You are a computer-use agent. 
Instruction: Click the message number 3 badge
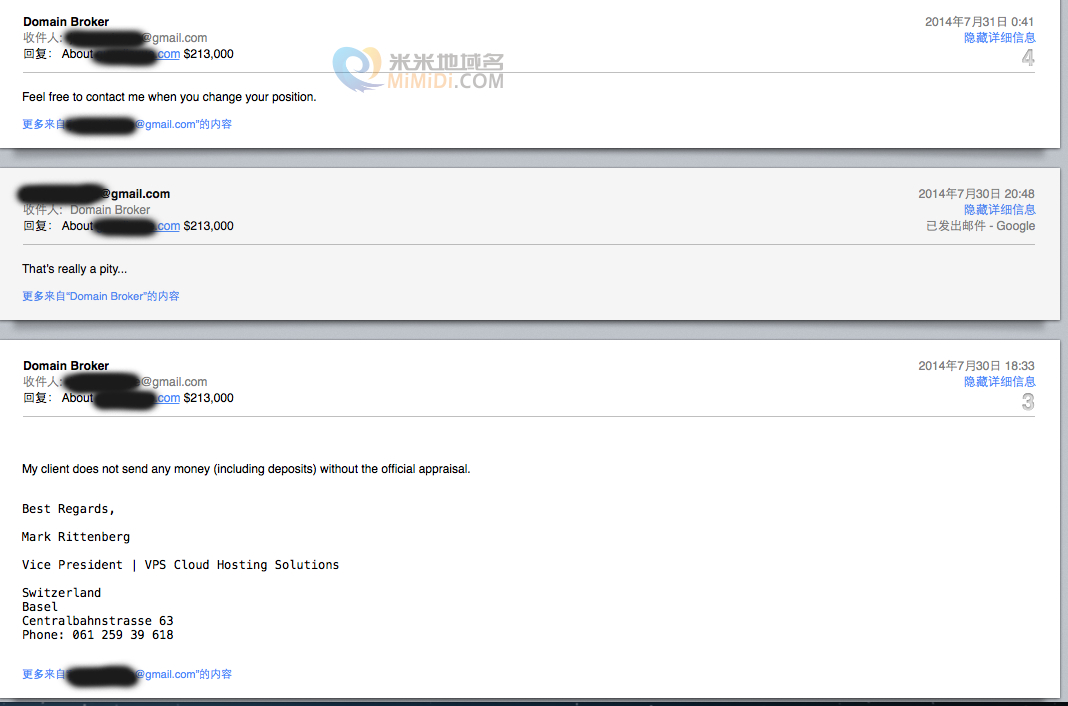coord(1027,402)
